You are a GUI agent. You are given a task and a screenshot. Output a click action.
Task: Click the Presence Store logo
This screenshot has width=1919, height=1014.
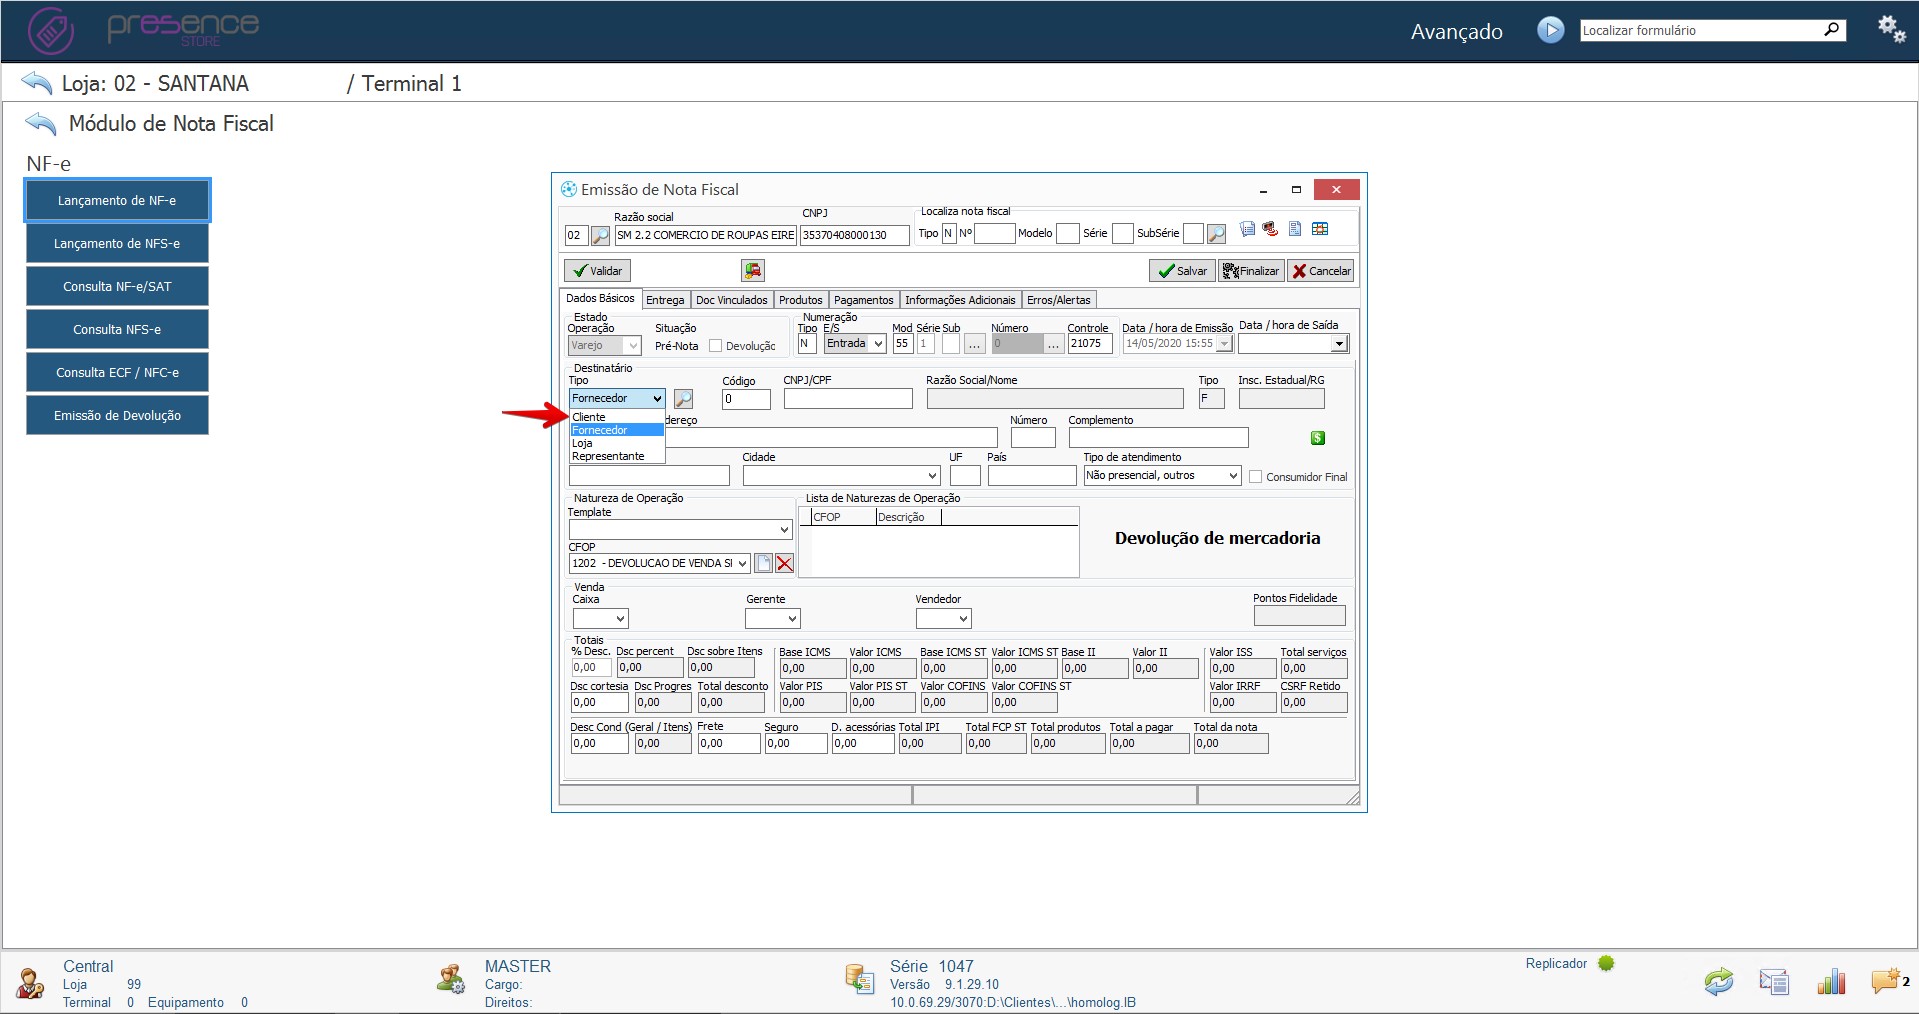pos(143,30)
